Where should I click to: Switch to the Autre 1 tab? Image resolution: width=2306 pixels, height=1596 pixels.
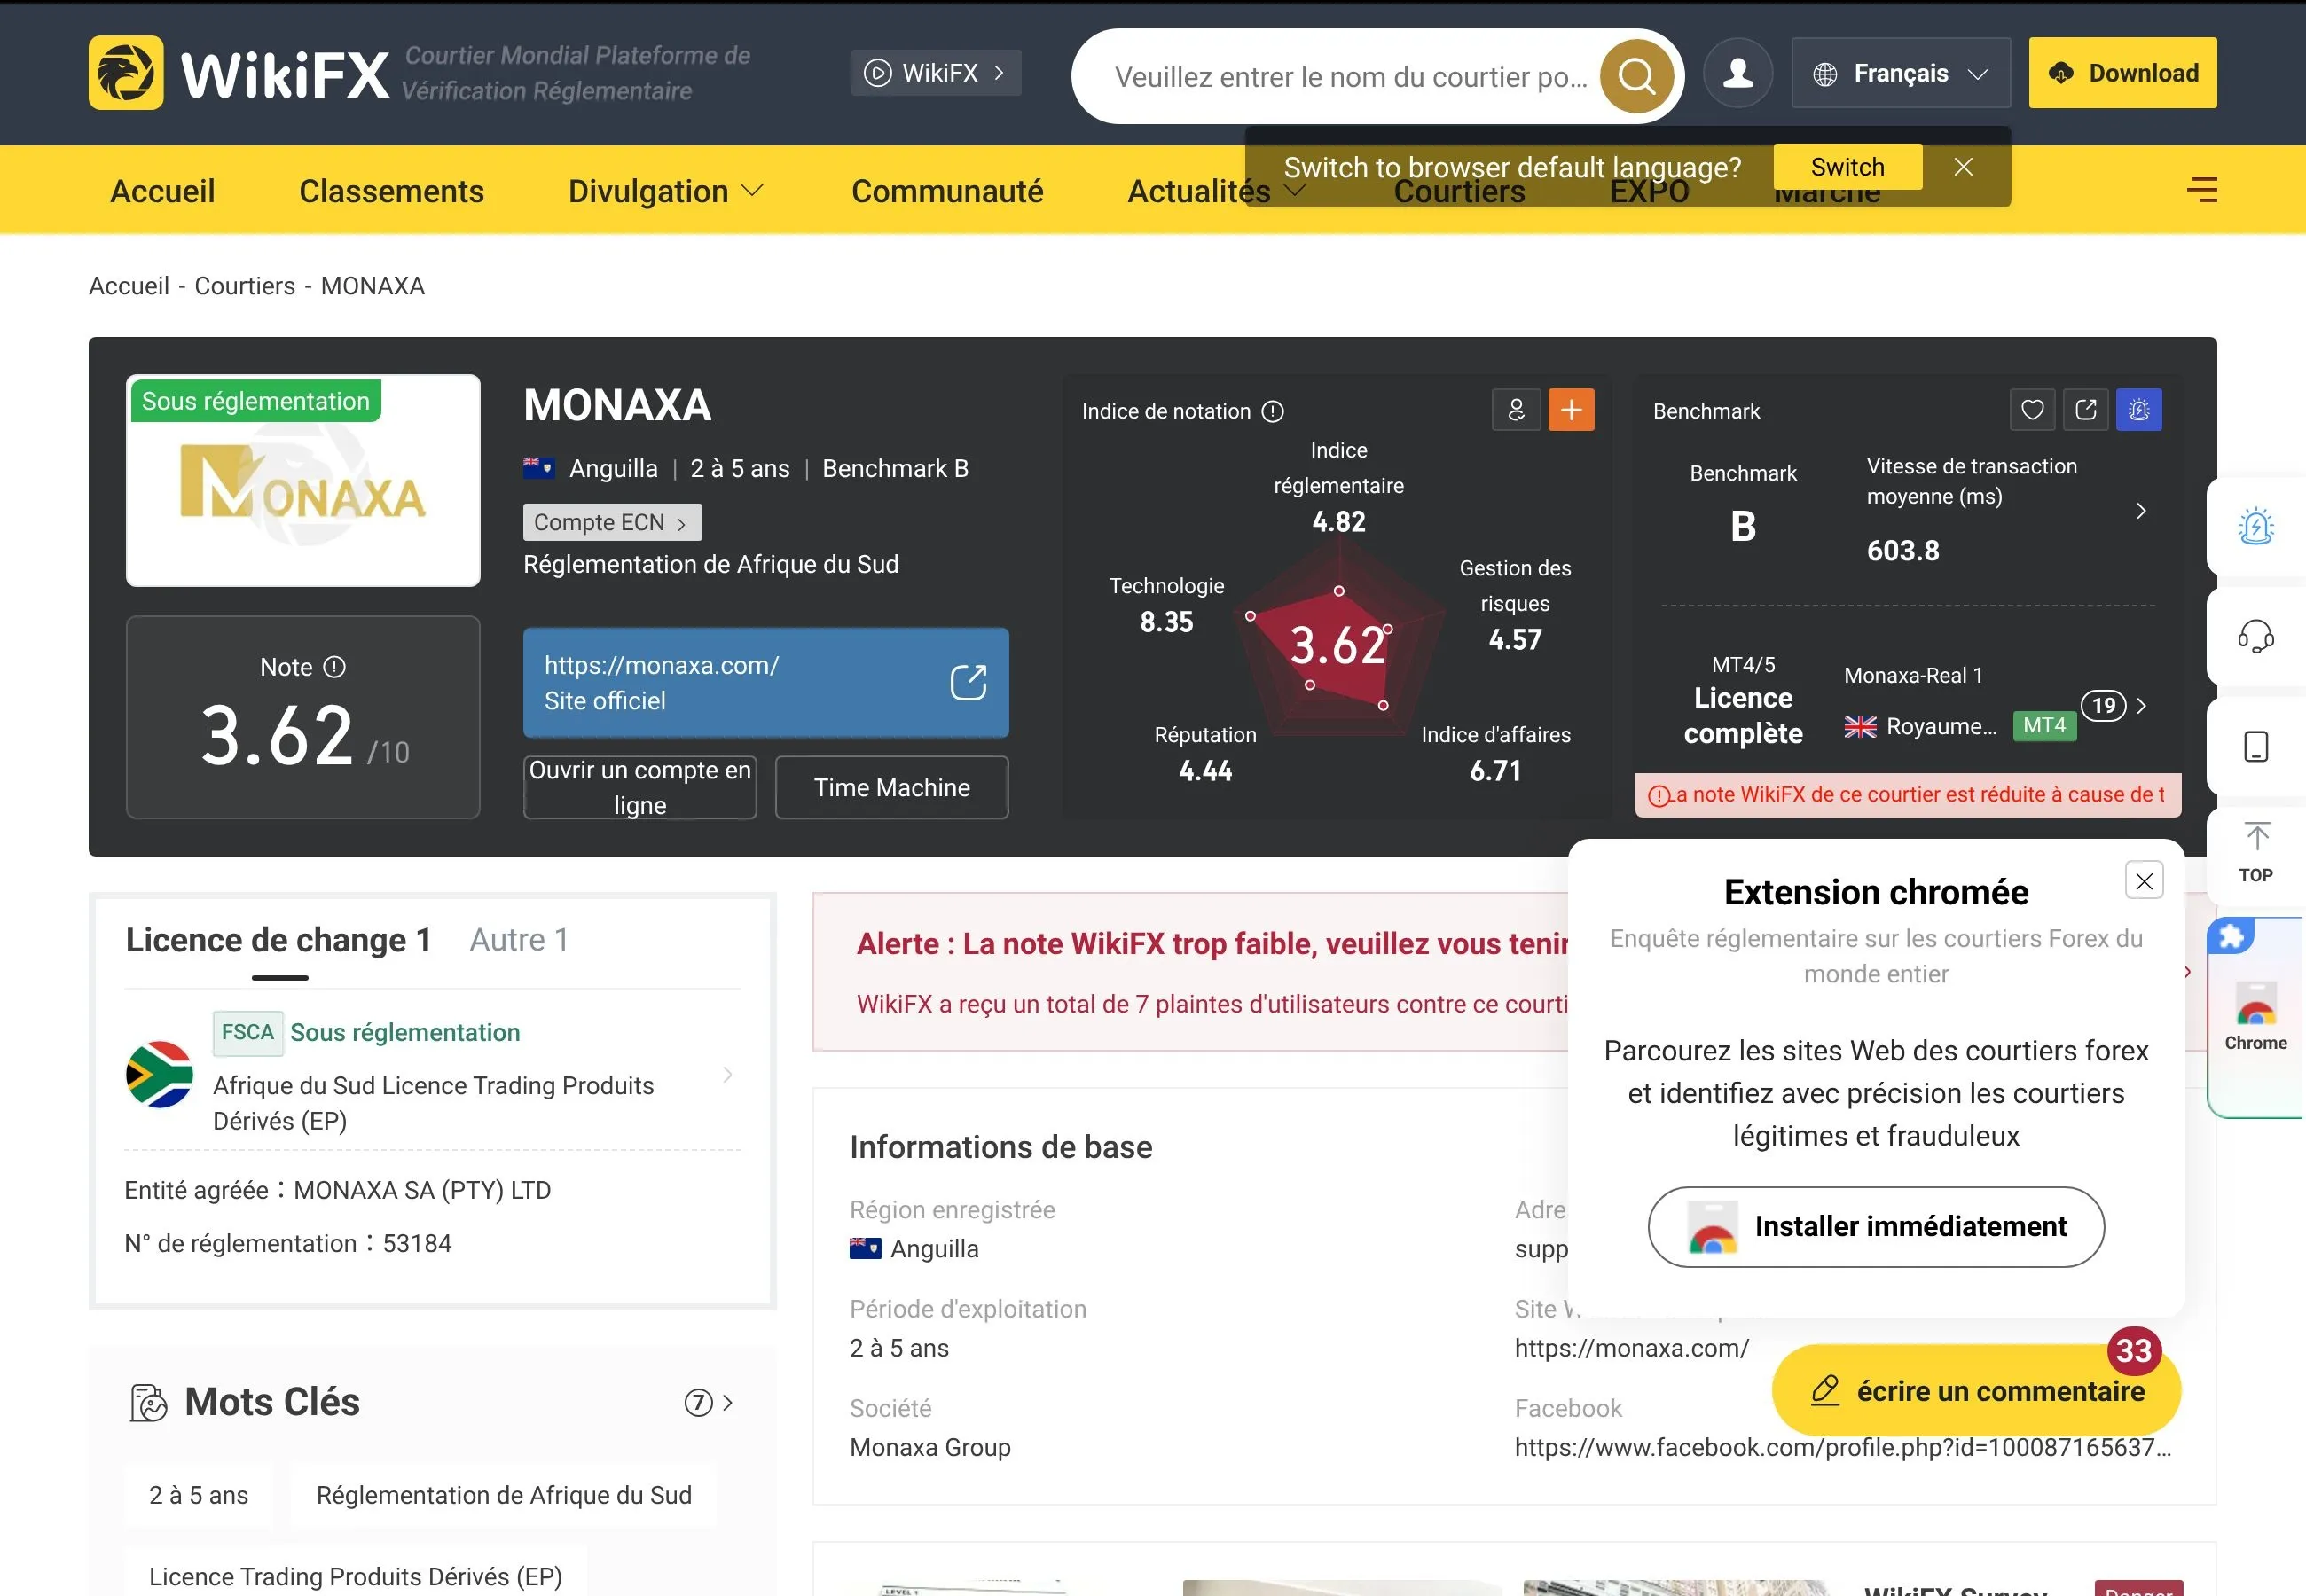click(519, 939)
